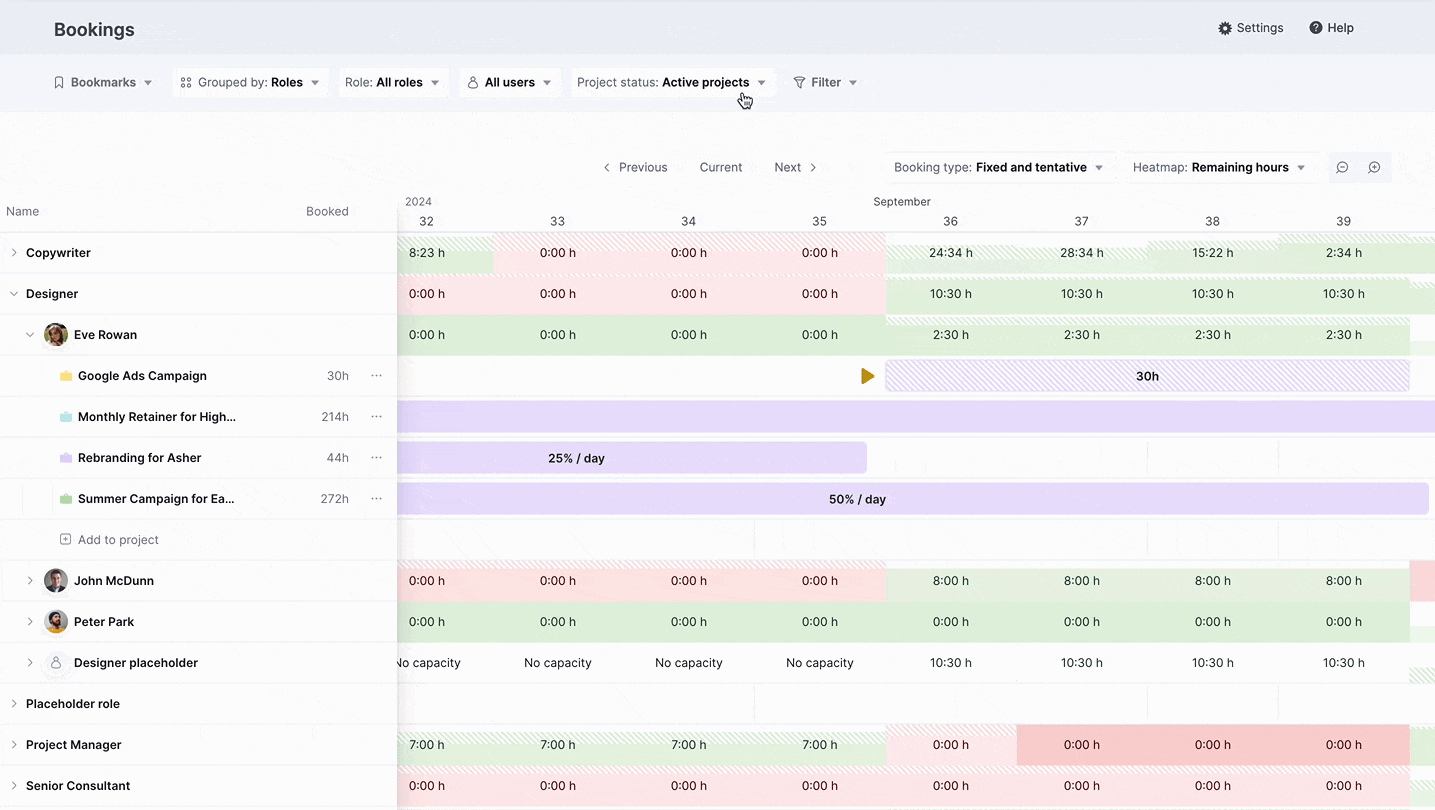
Task: Open Project status Active projects dropdown
Action: click(x=671, y=83)
